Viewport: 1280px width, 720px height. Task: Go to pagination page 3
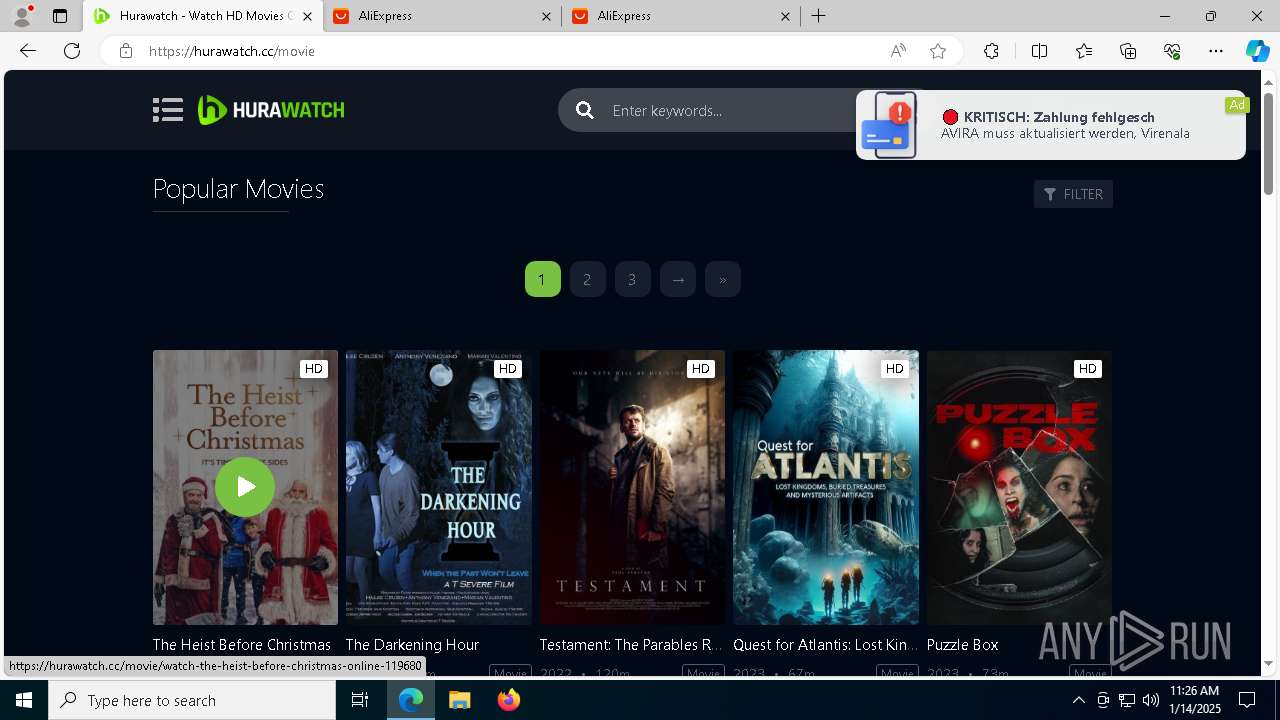(x=632, y=279)
